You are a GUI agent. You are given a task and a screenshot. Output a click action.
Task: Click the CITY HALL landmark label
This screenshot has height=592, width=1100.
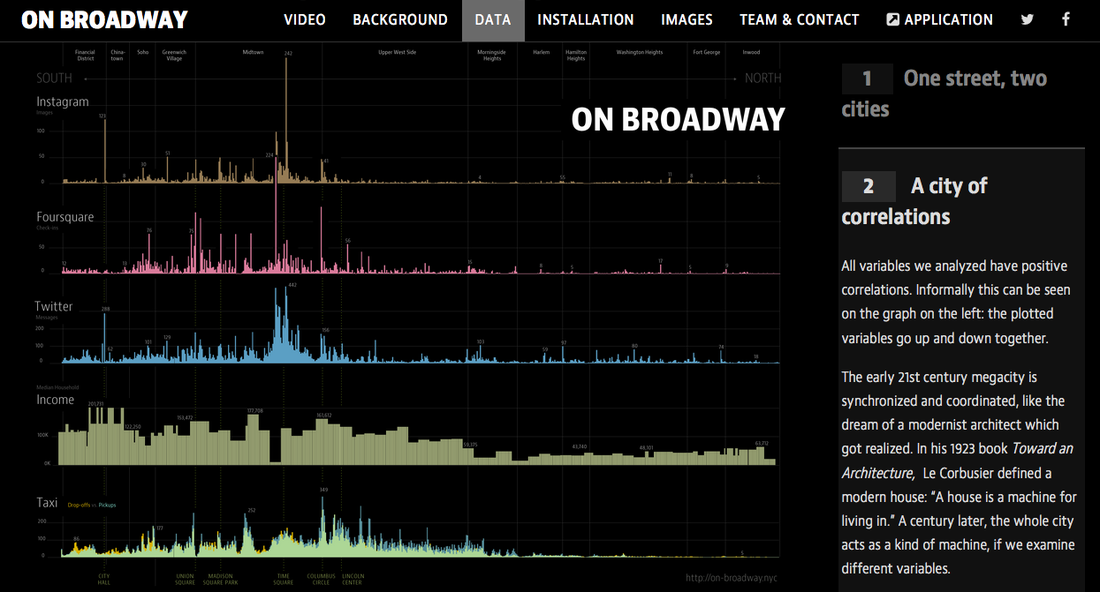tap(104, 579)
